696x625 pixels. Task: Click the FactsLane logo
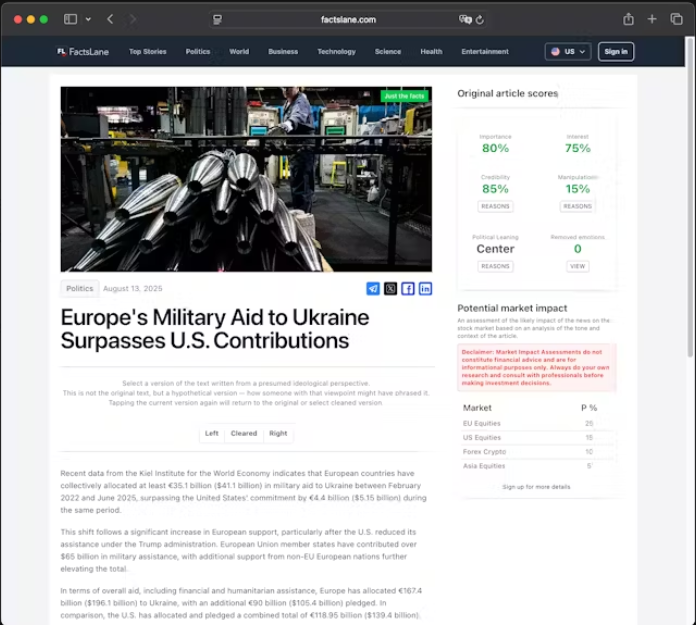coord(83,51)
